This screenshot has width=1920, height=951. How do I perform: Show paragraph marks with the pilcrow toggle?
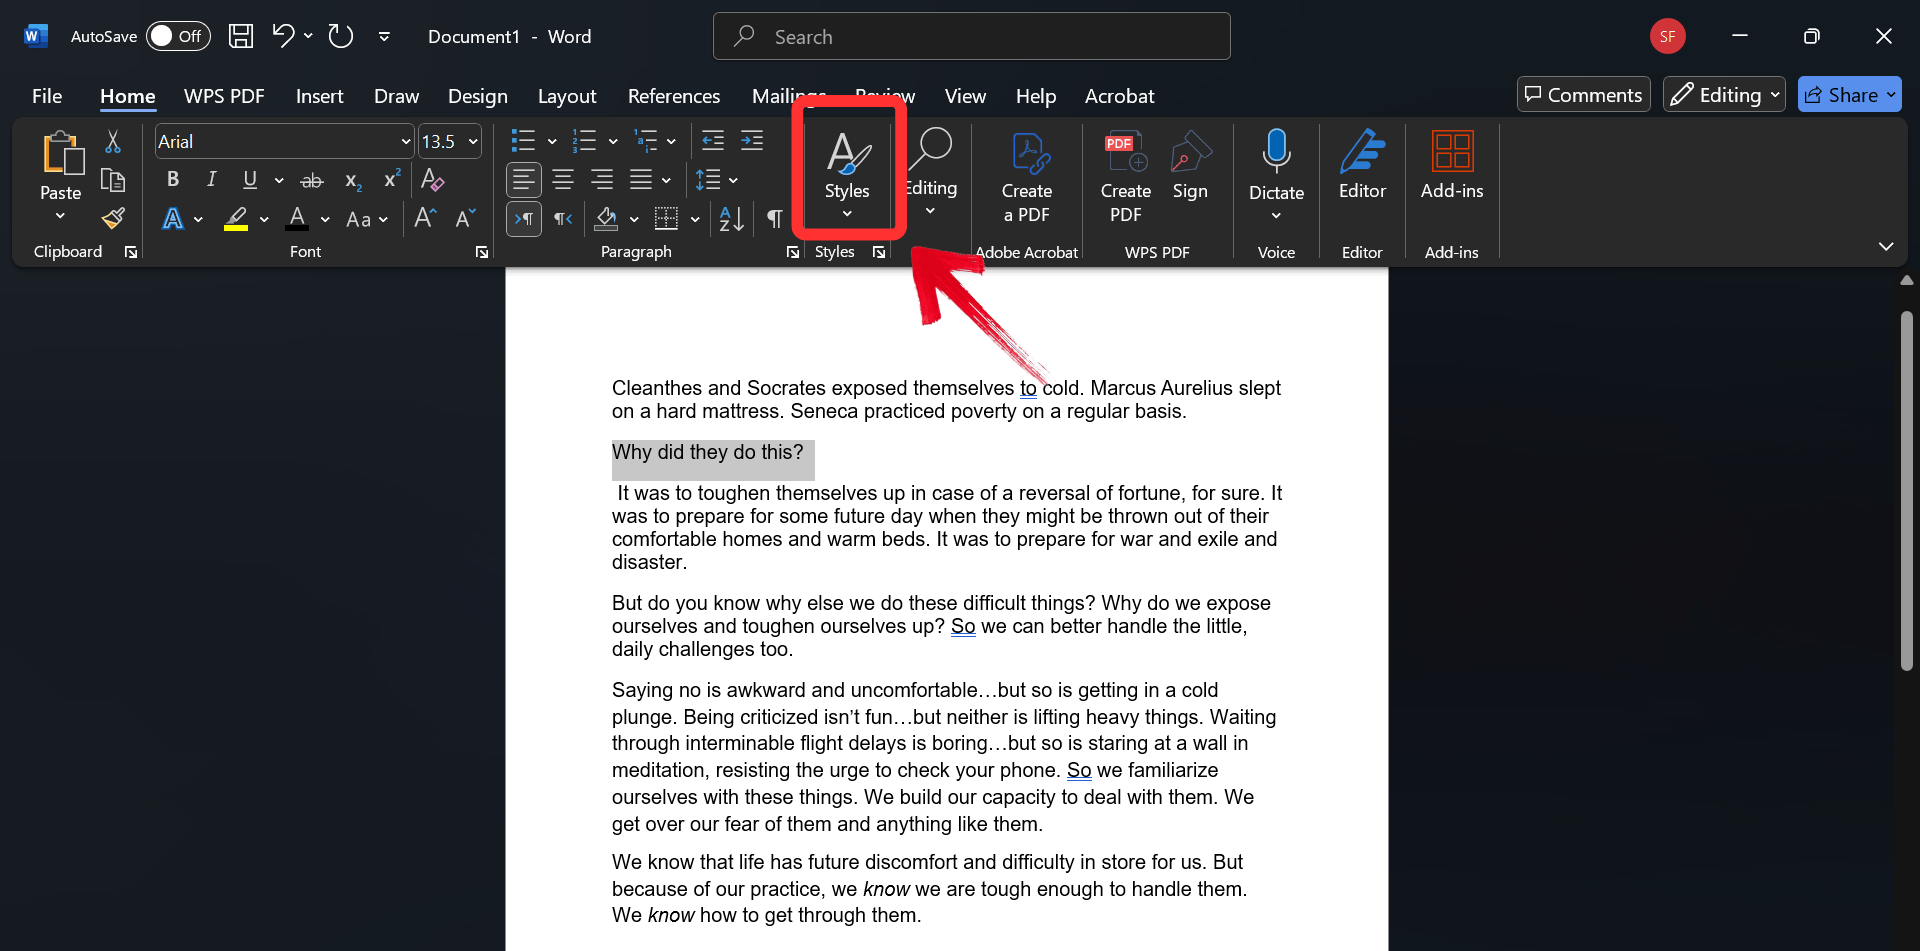(x=775, y=219)
